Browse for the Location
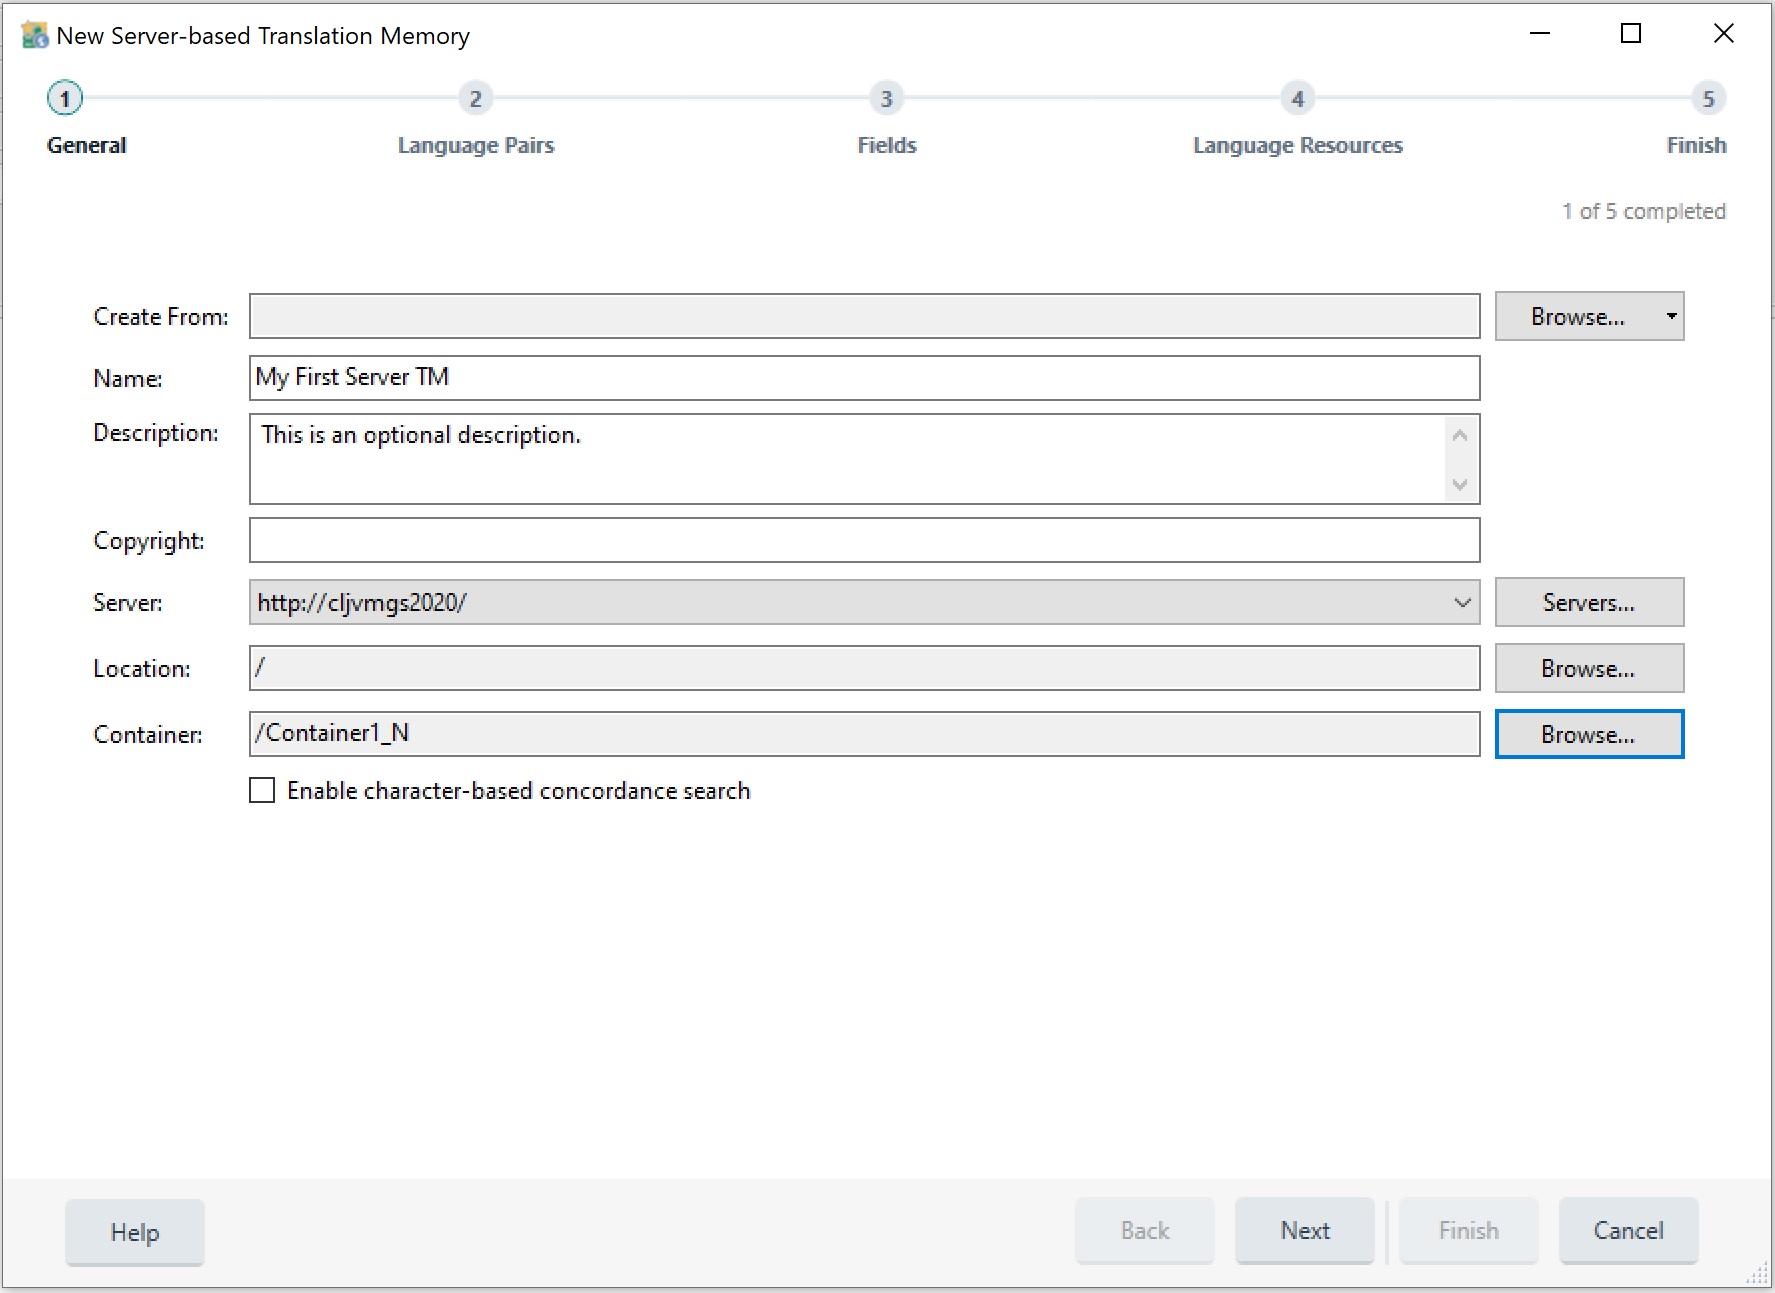This screenshot has width=1775, height=1293. pyautogui.click(x=1588, y=669)
